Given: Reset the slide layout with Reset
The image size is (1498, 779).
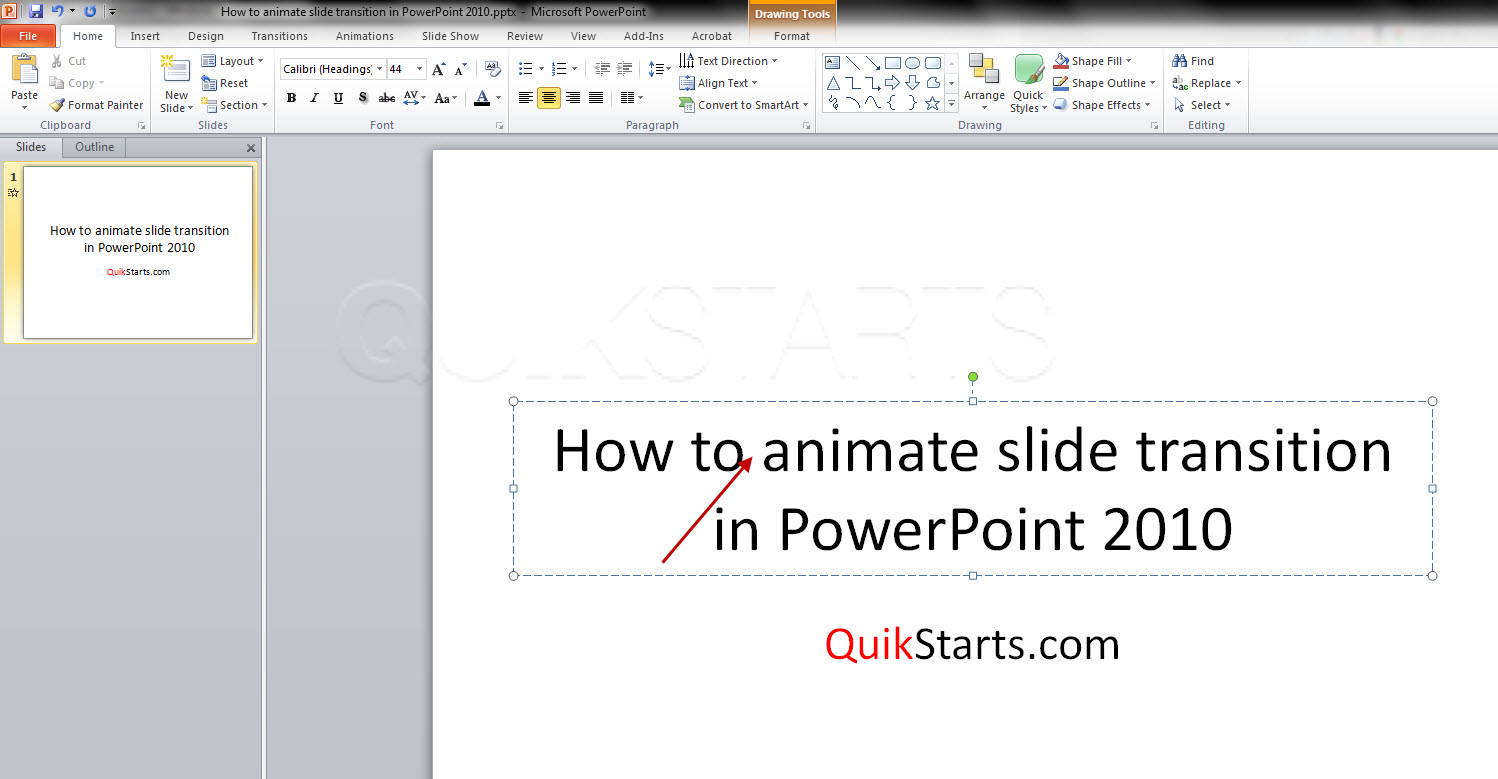Looking at the screenshot, I should point(225,83).
